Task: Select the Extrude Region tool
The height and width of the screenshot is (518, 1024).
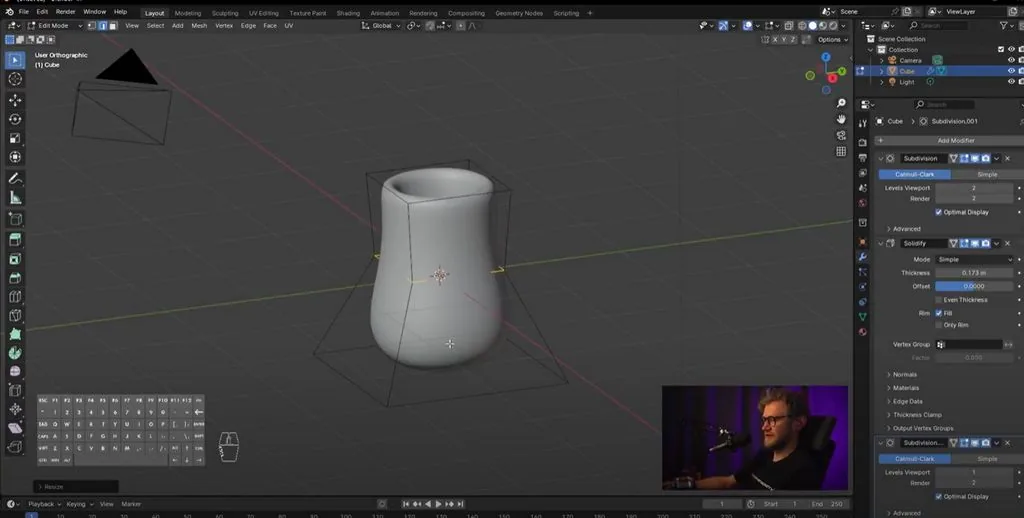Action: tap(15, 240)
